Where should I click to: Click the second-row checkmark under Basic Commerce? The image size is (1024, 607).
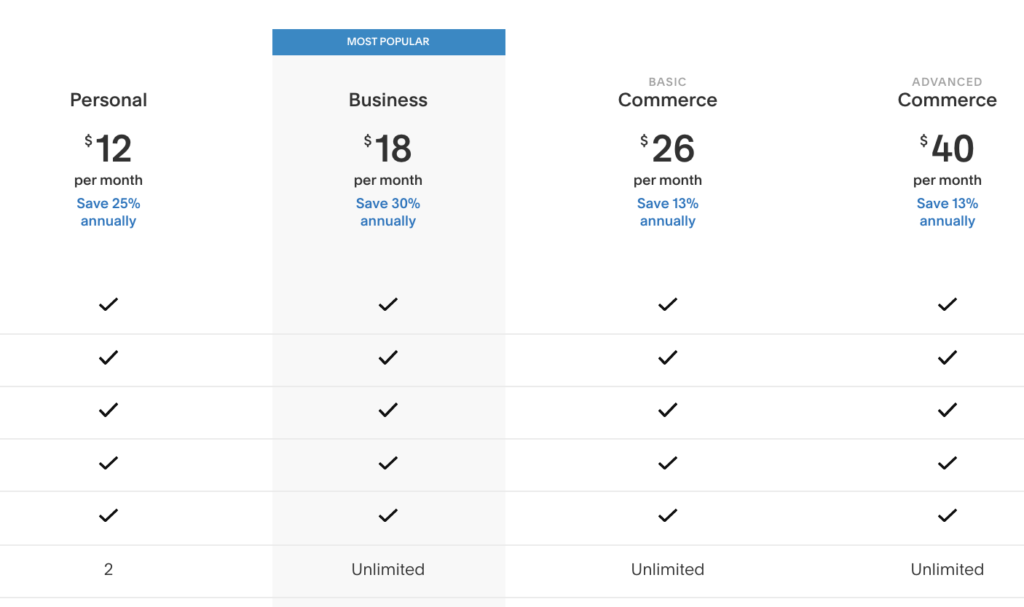(667, 357)
